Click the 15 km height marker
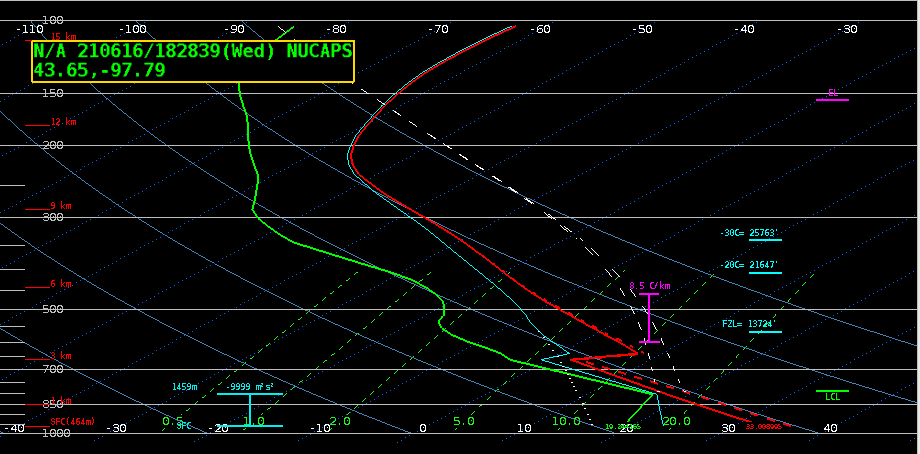Screen dimensions: 920x454 pyautogui.click(x=63, y=36)
